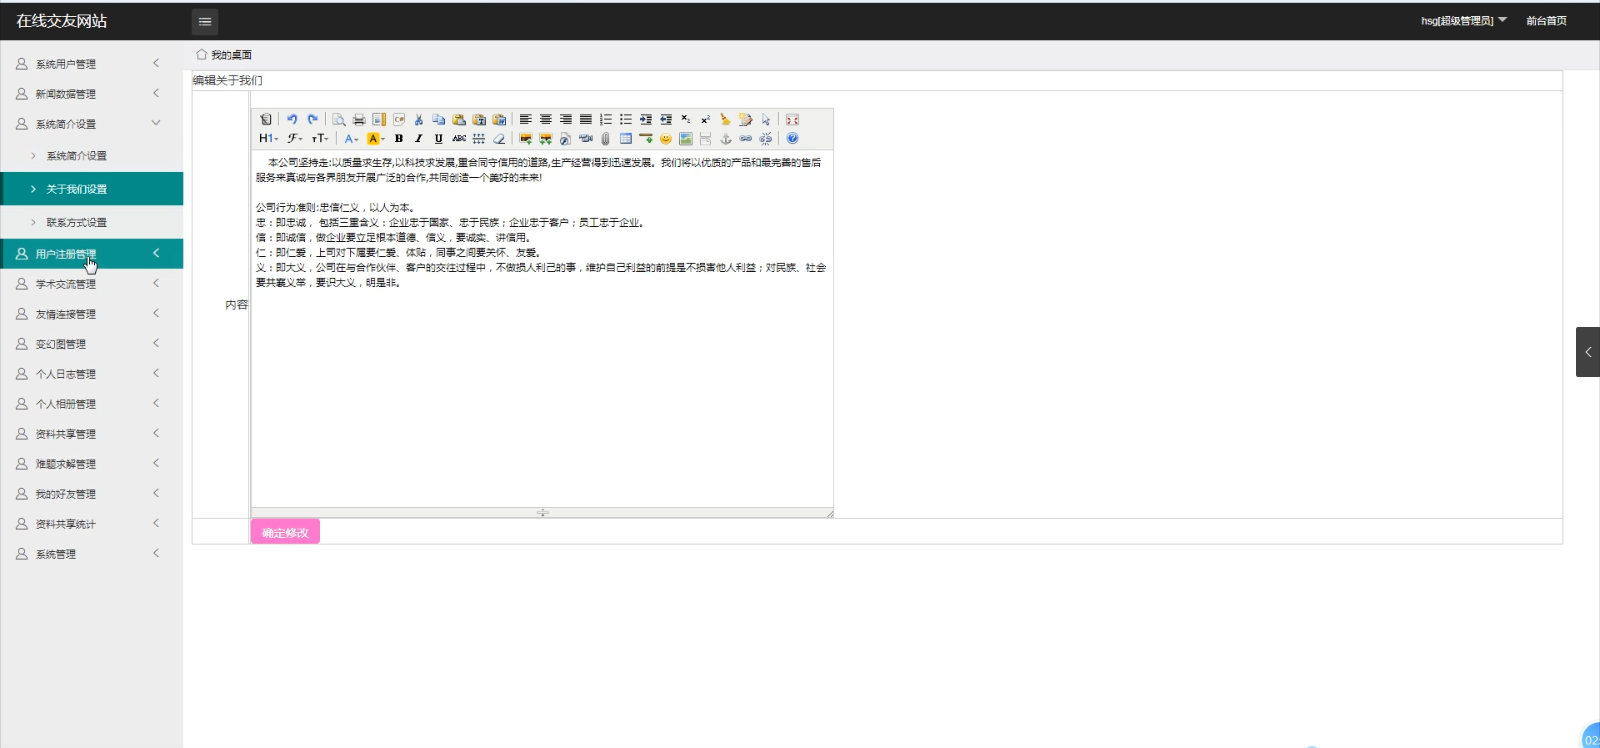The width and height of the screenshot is (1600, 748).
Task: Click the scissors cut icon
Action: 419,119
